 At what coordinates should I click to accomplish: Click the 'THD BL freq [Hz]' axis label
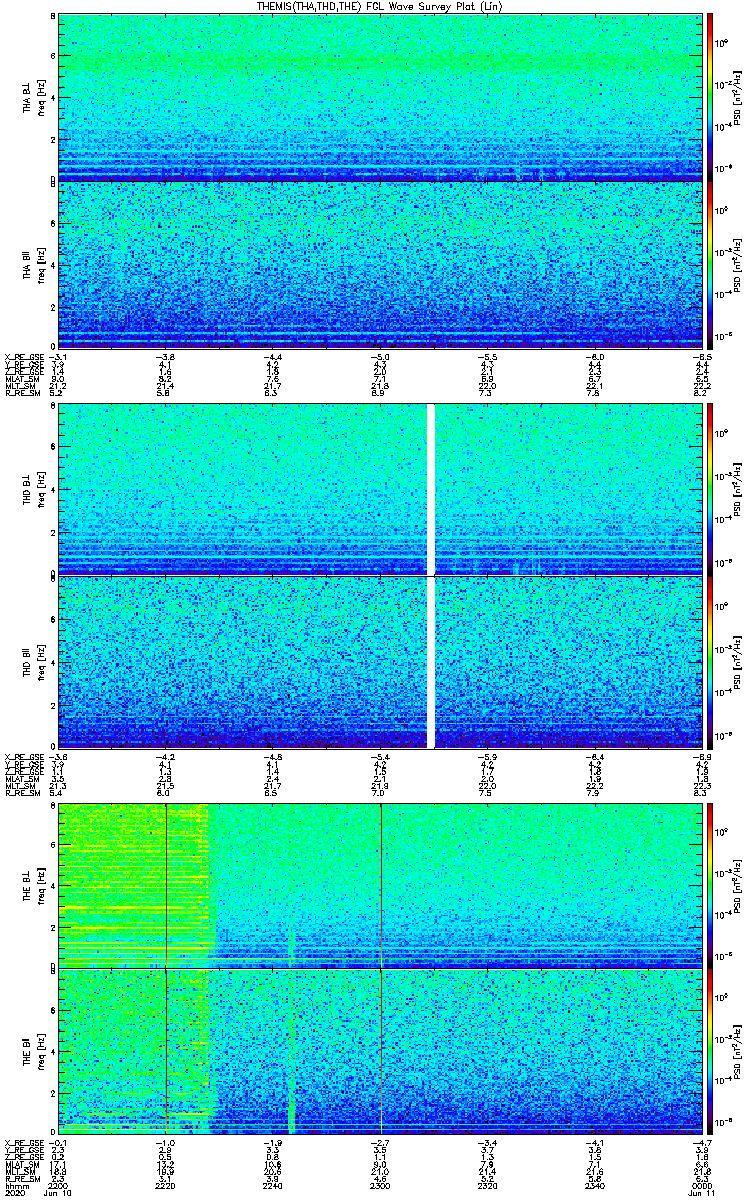(x=33, y=487)
